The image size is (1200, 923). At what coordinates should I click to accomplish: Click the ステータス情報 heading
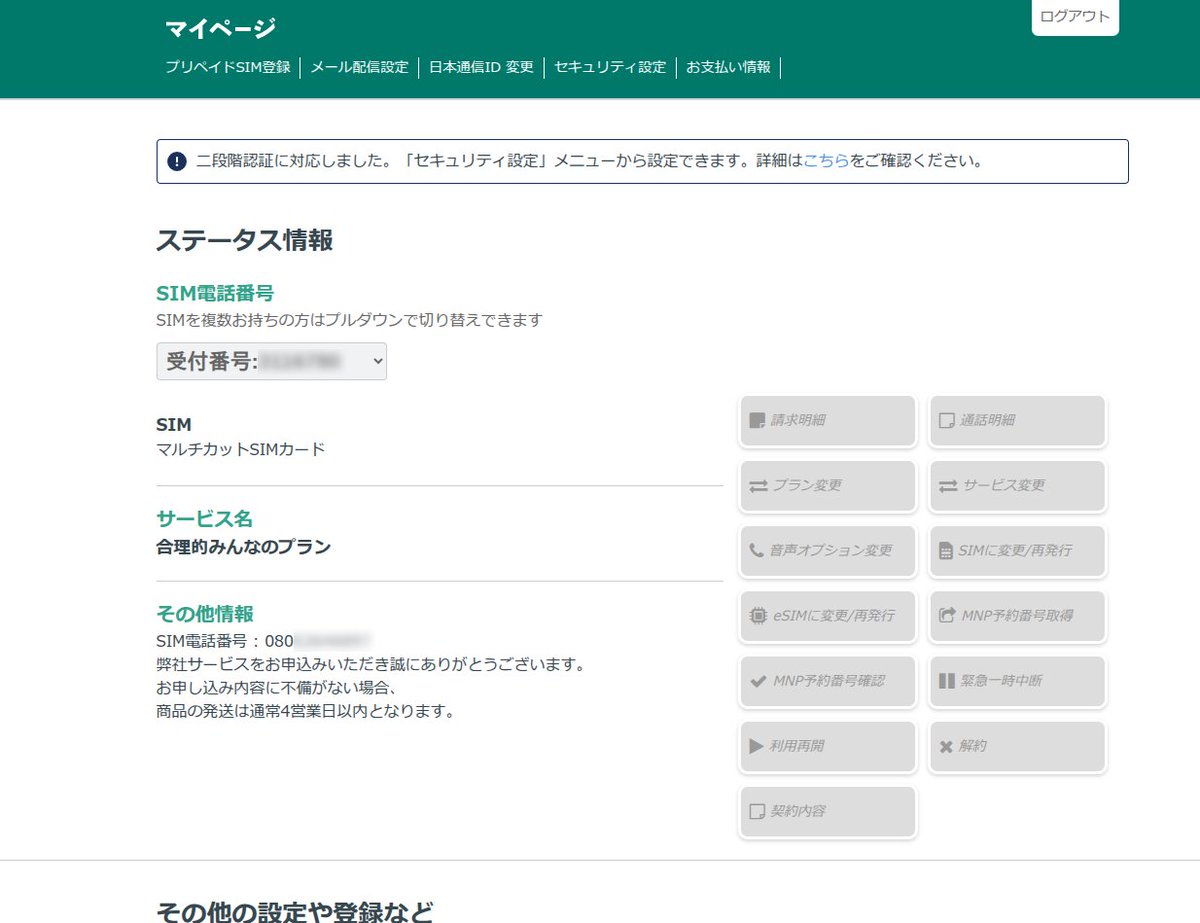(245, 240)
